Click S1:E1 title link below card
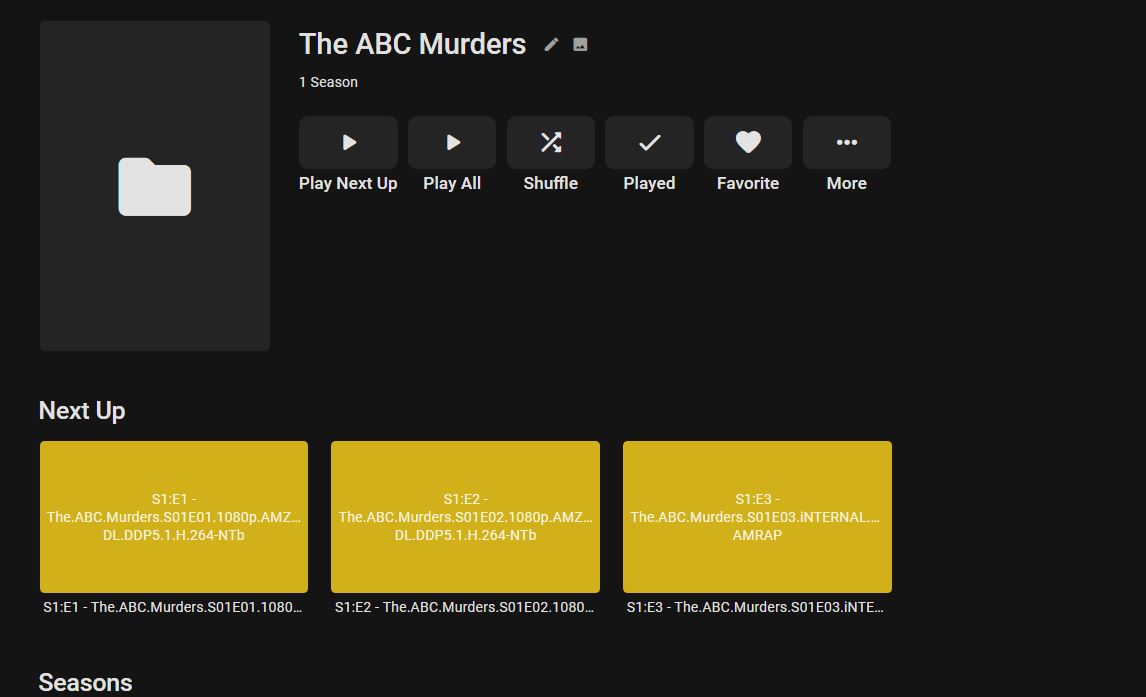Screen dimensions: 1146x697 point(172,607)
